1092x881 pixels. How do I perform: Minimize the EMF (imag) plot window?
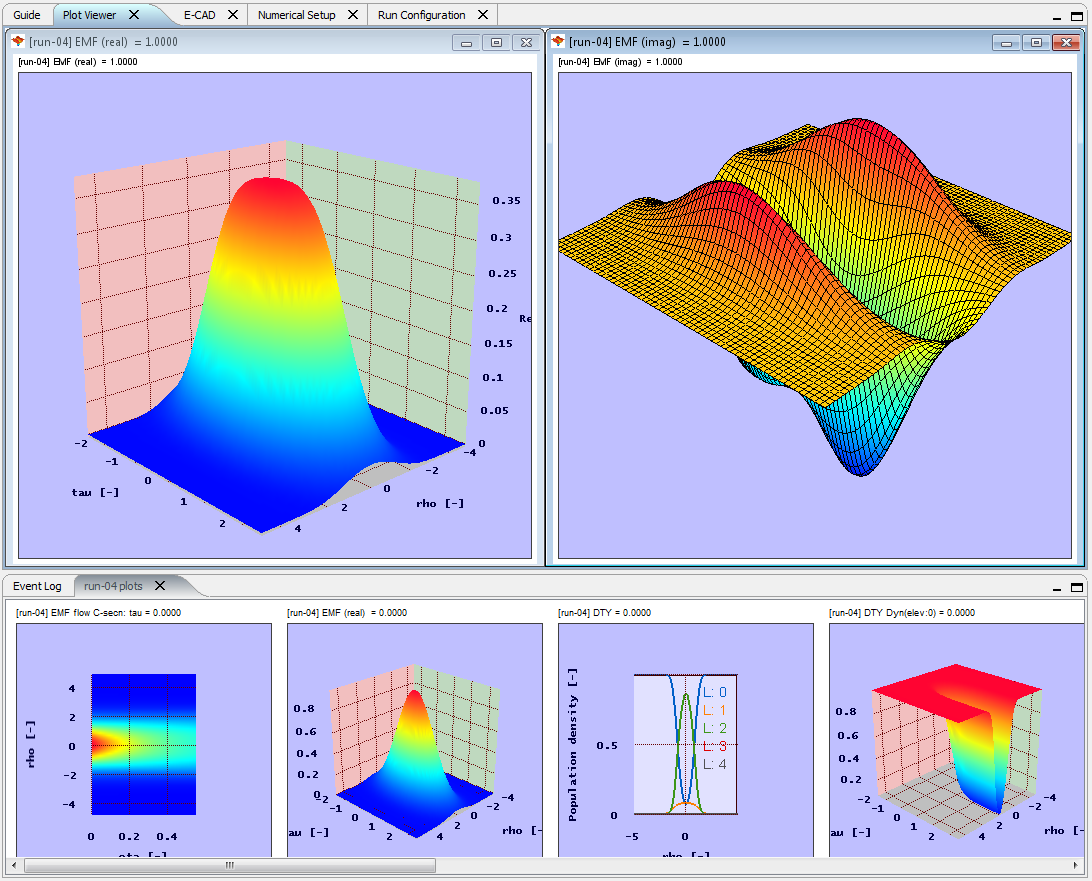tap(1007, 42)
